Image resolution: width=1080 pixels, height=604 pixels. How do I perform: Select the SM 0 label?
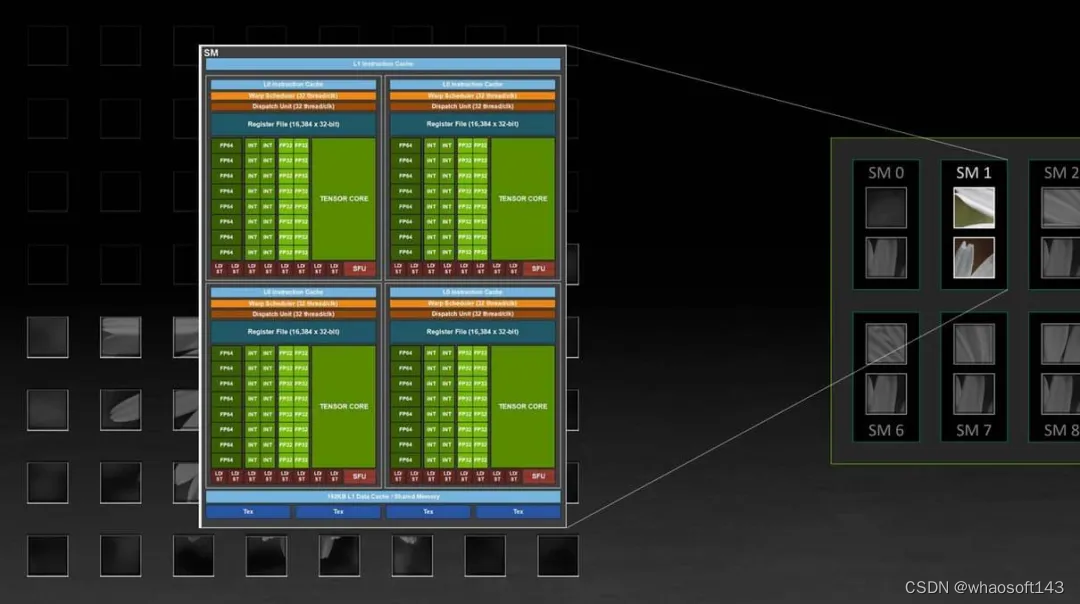tap(884, 172)
